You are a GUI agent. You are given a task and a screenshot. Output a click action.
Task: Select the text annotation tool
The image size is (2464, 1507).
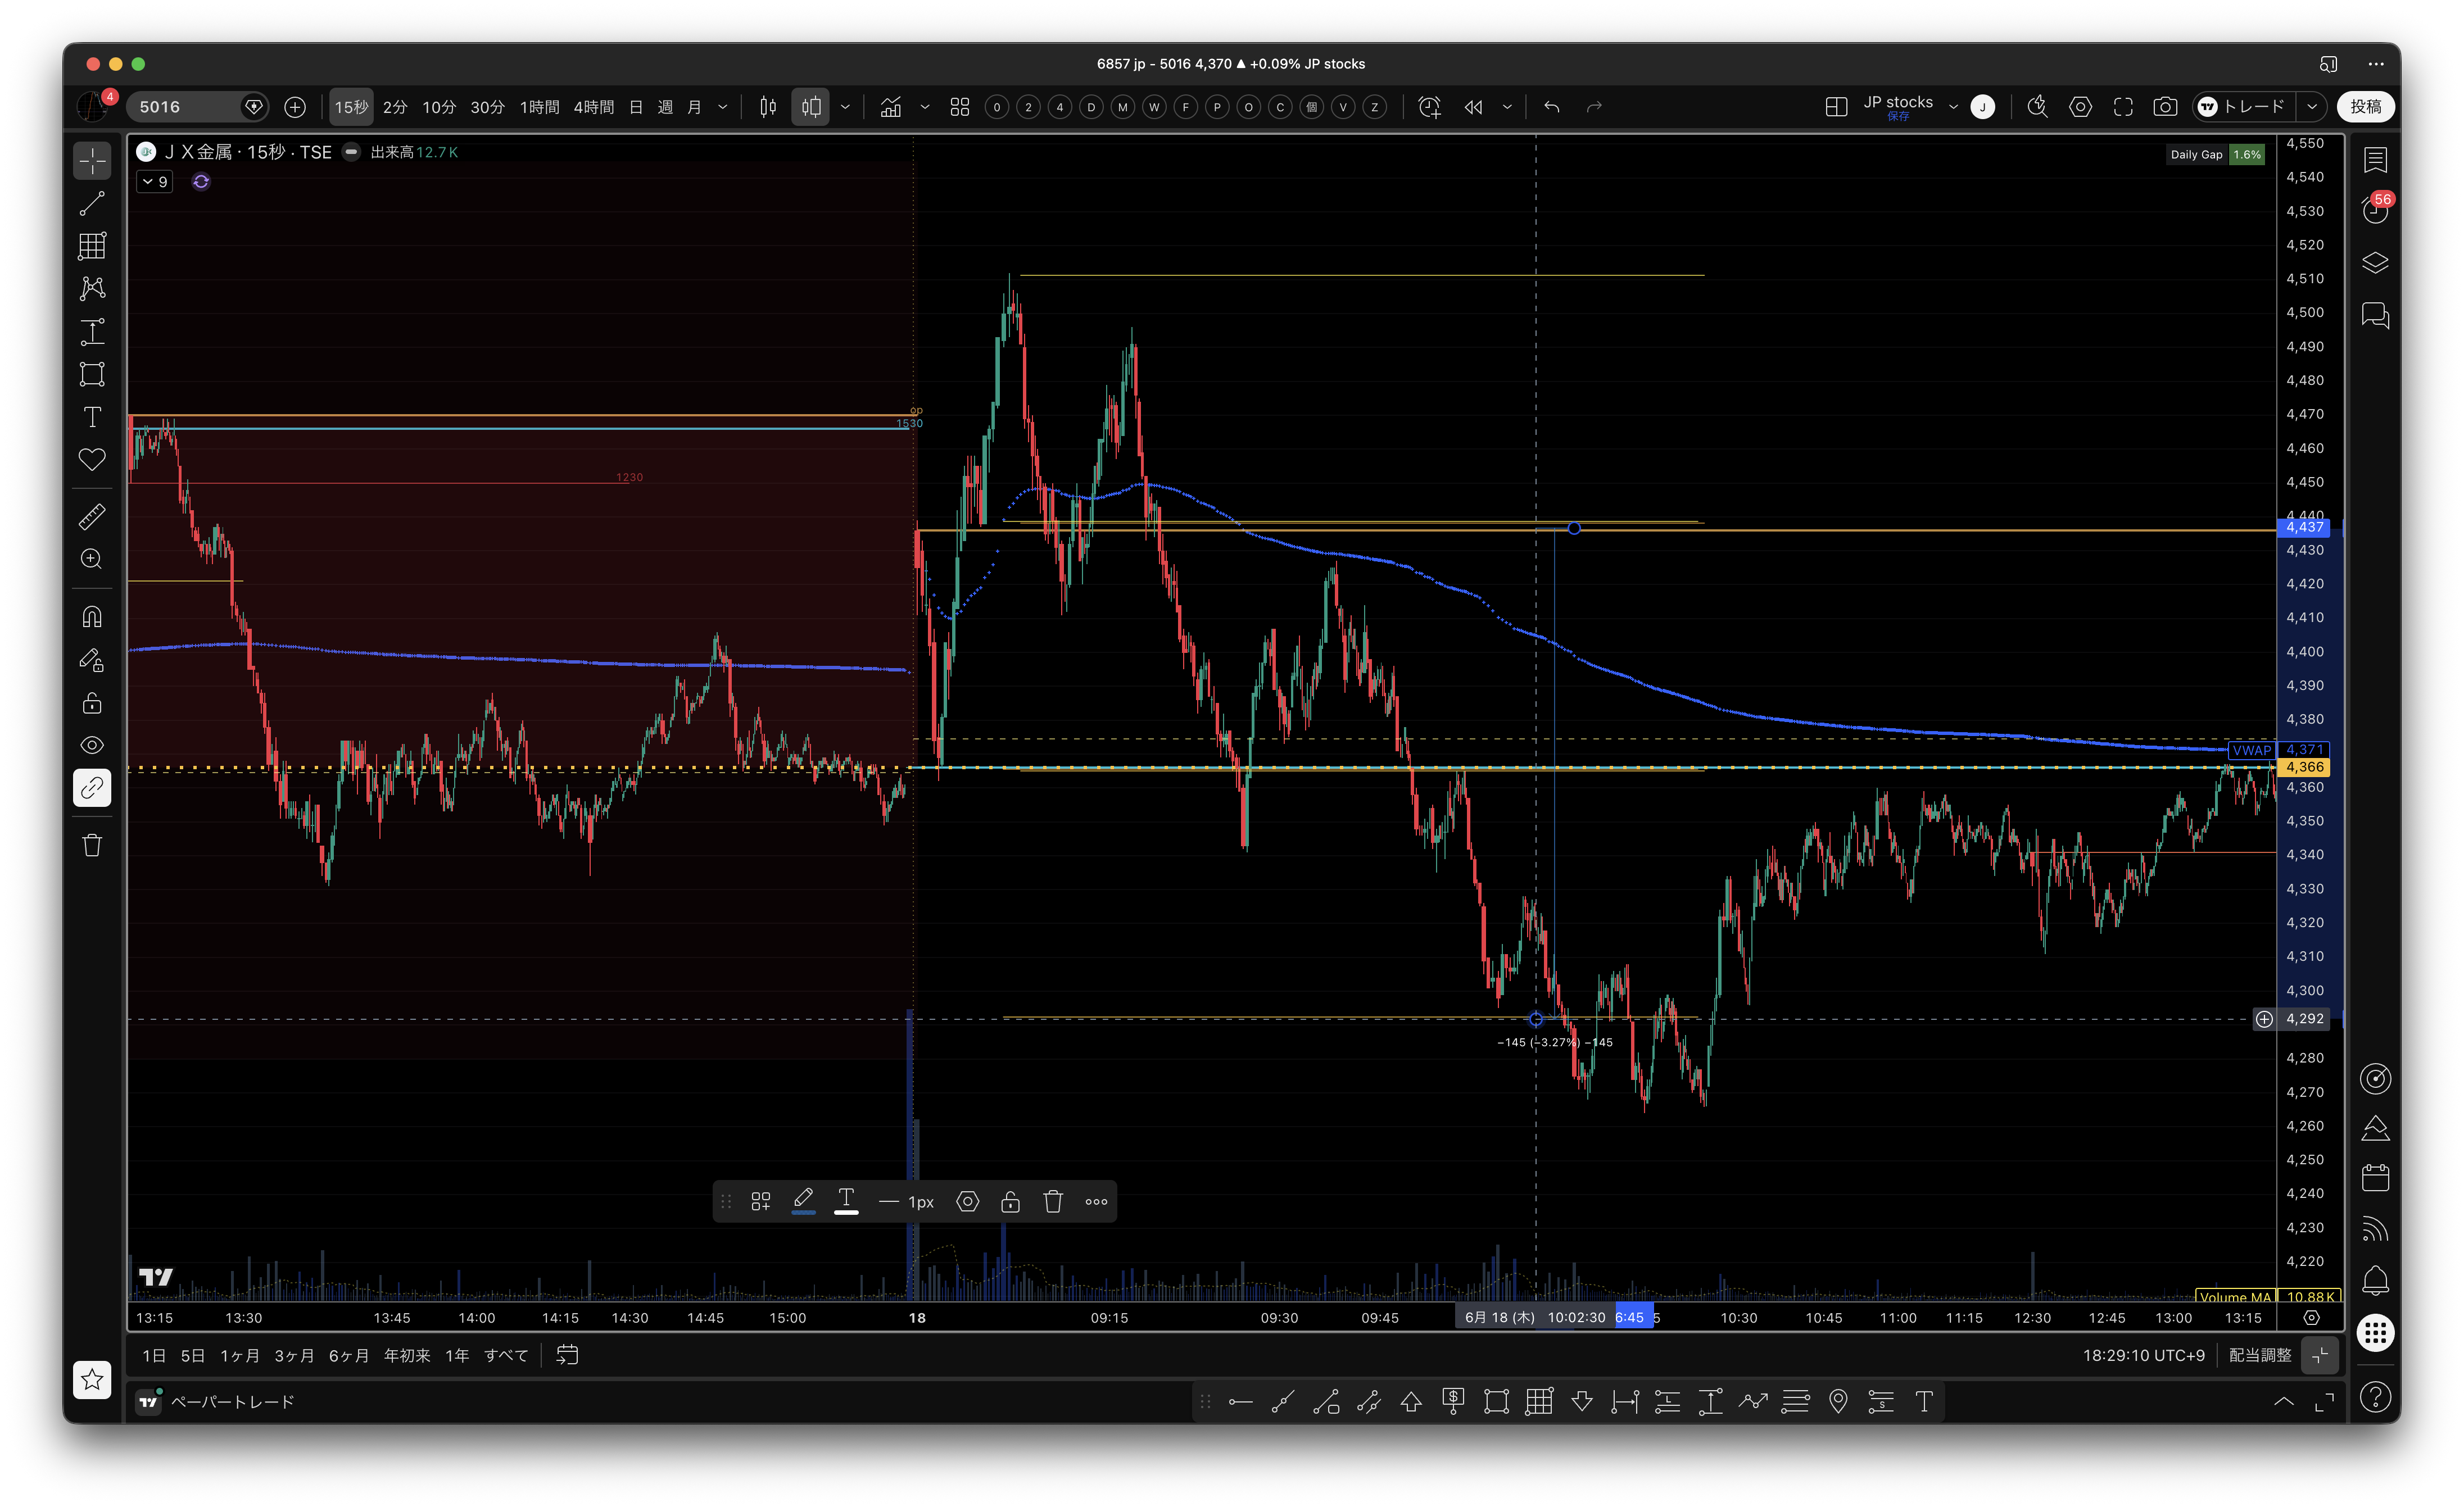click(x=92, y=417)
